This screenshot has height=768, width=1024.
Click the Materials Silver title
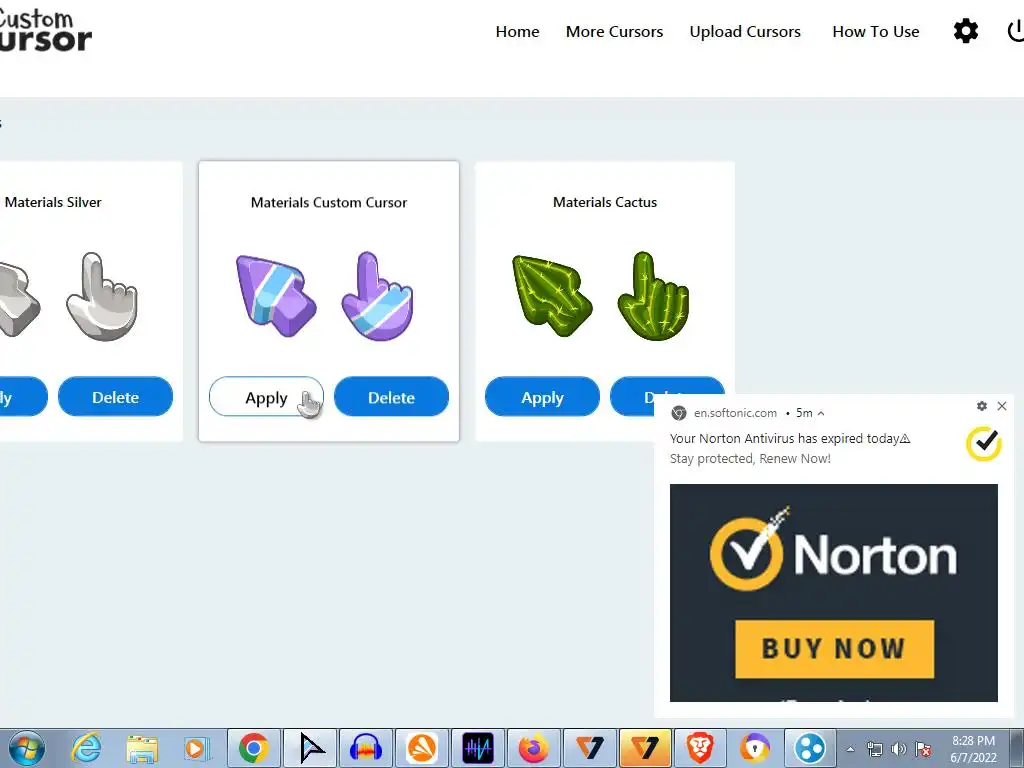click(53, 202)
